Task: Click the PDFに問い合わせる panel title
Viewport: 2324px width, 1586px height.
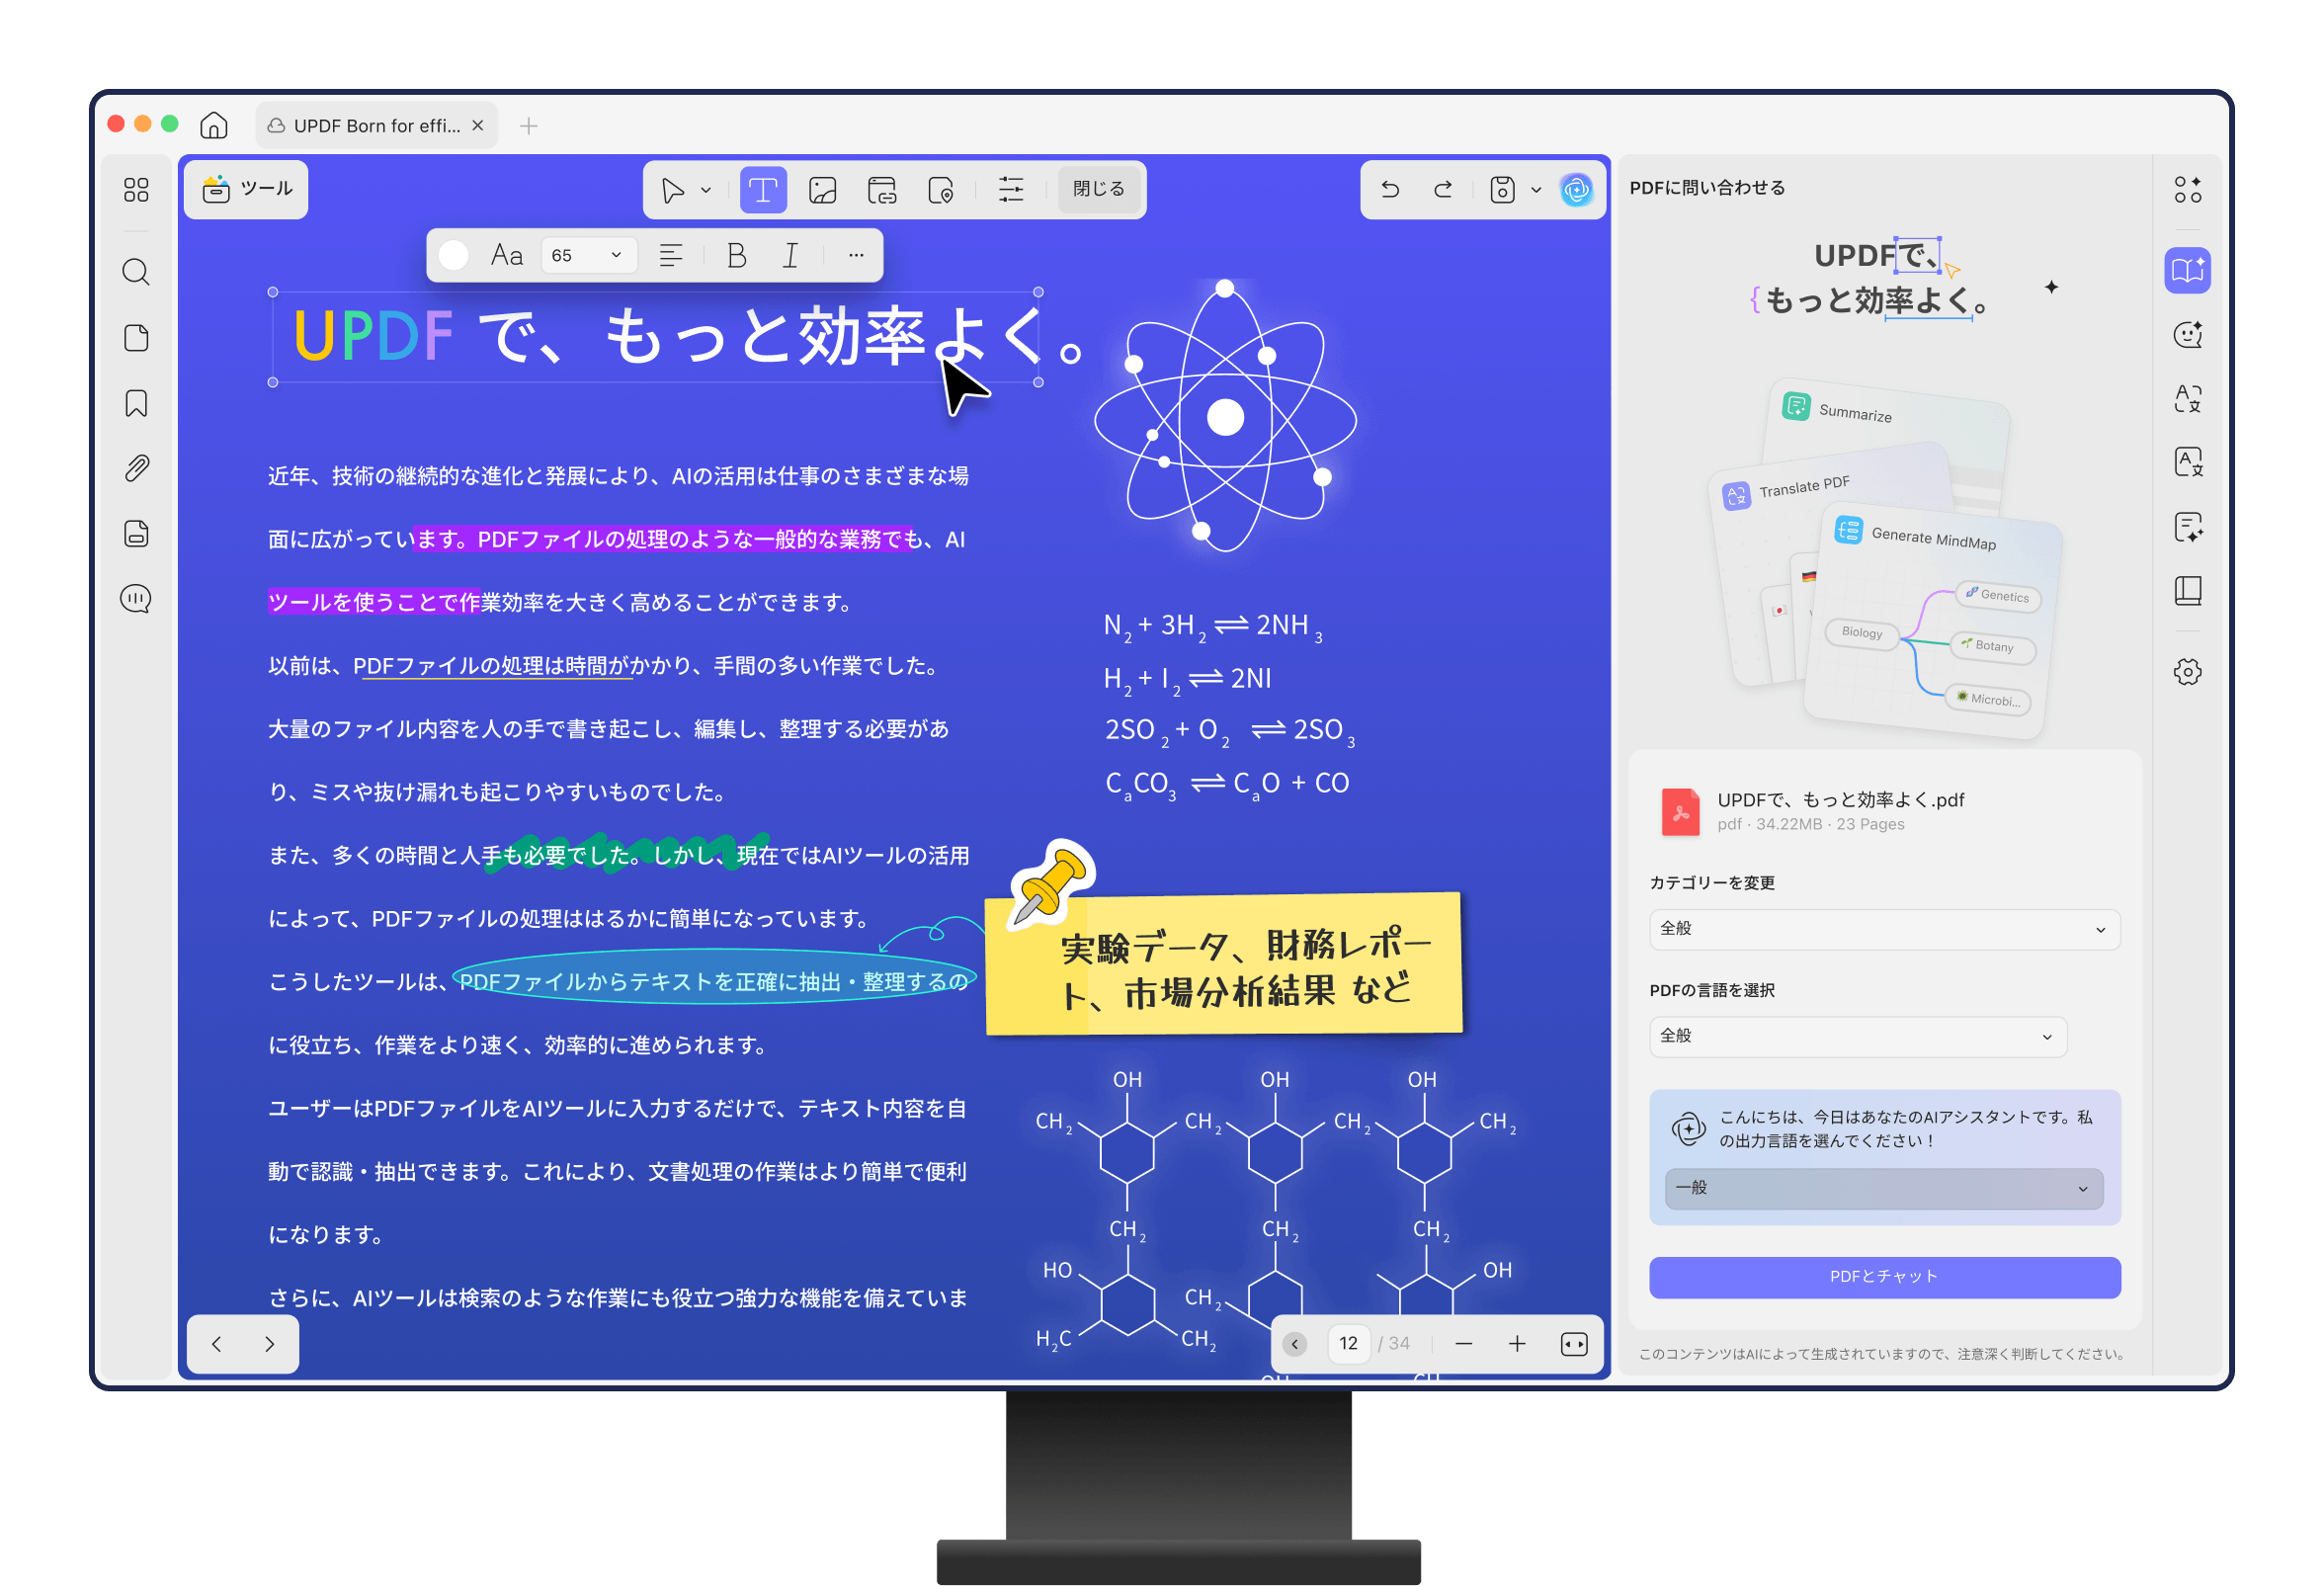Action: 1707,188
